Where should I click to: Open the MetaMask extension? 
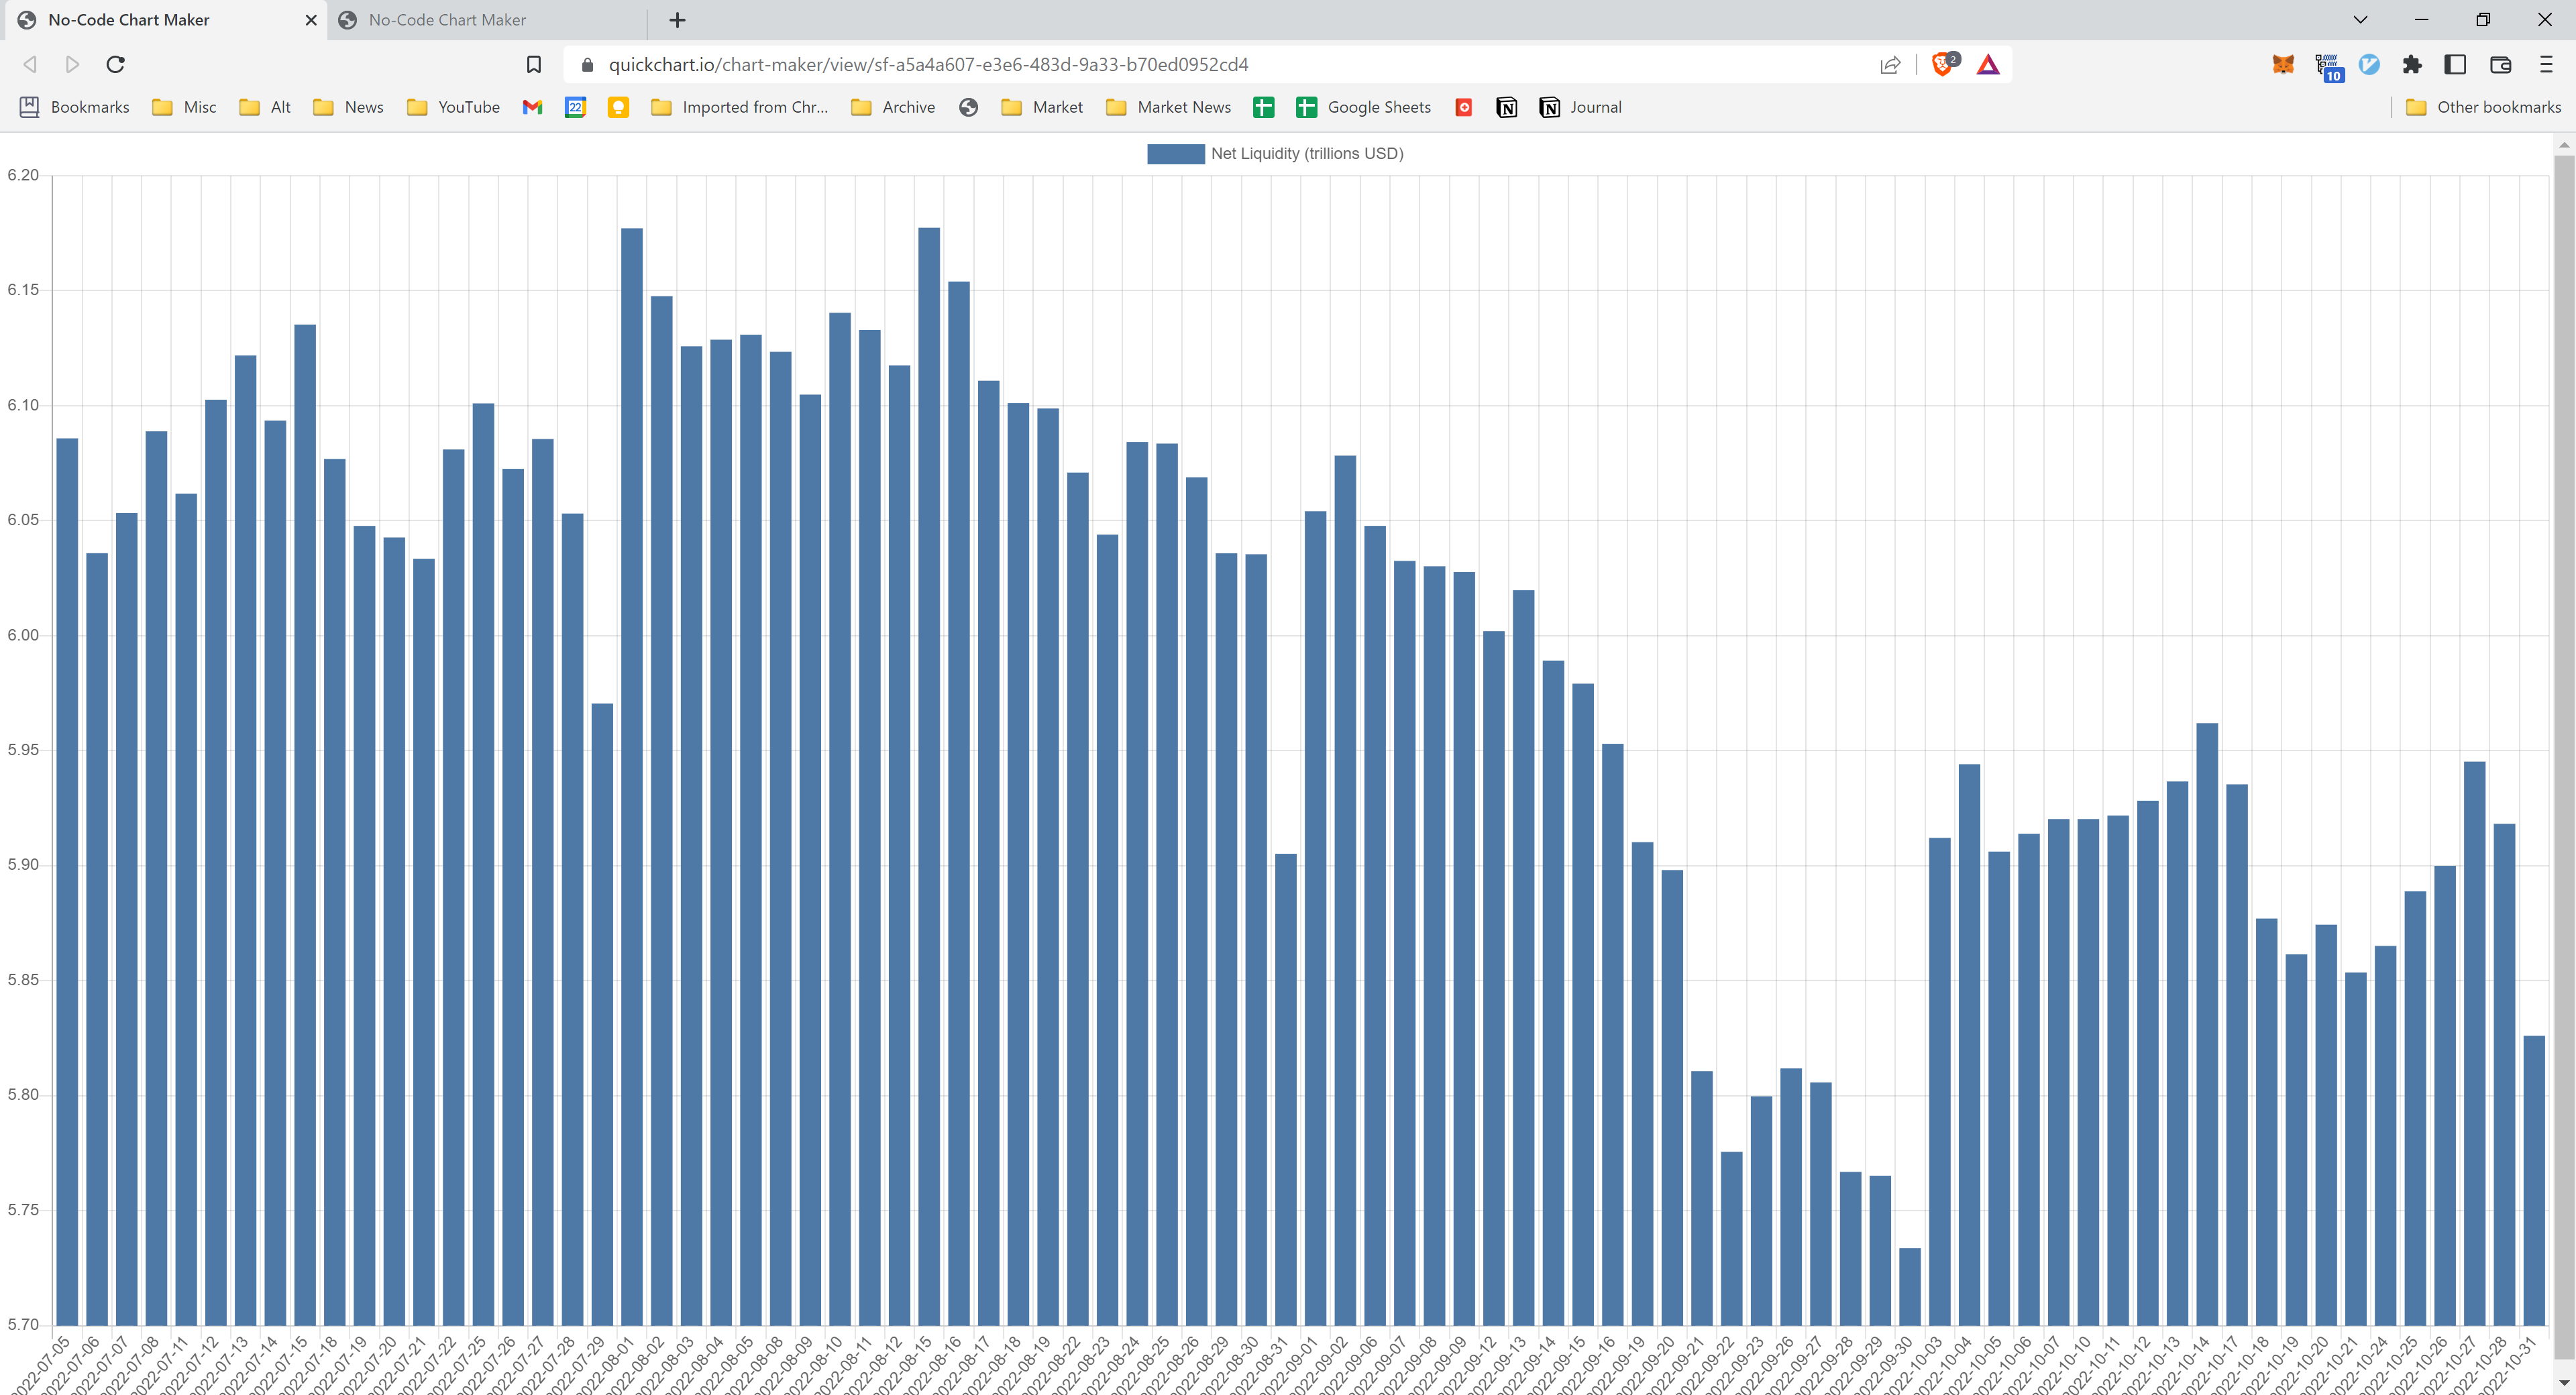point(2283,64)
